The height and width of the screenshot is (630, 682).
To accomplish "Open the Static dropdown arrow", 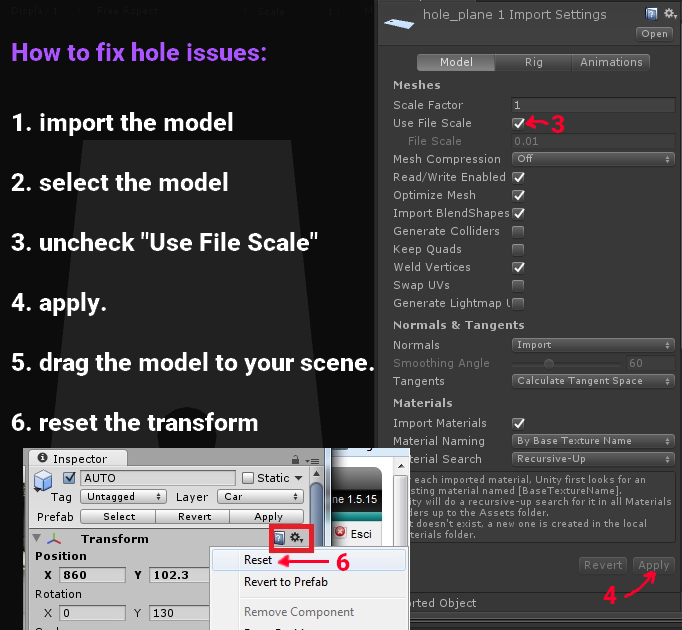I will point(298,478).
